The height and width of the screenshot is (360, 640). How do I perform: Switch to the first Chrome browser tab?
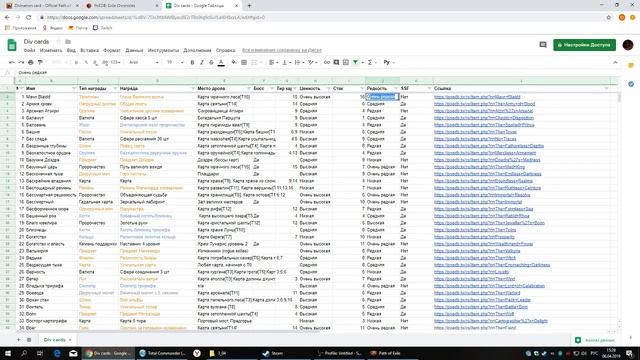[x=42, y=6]
